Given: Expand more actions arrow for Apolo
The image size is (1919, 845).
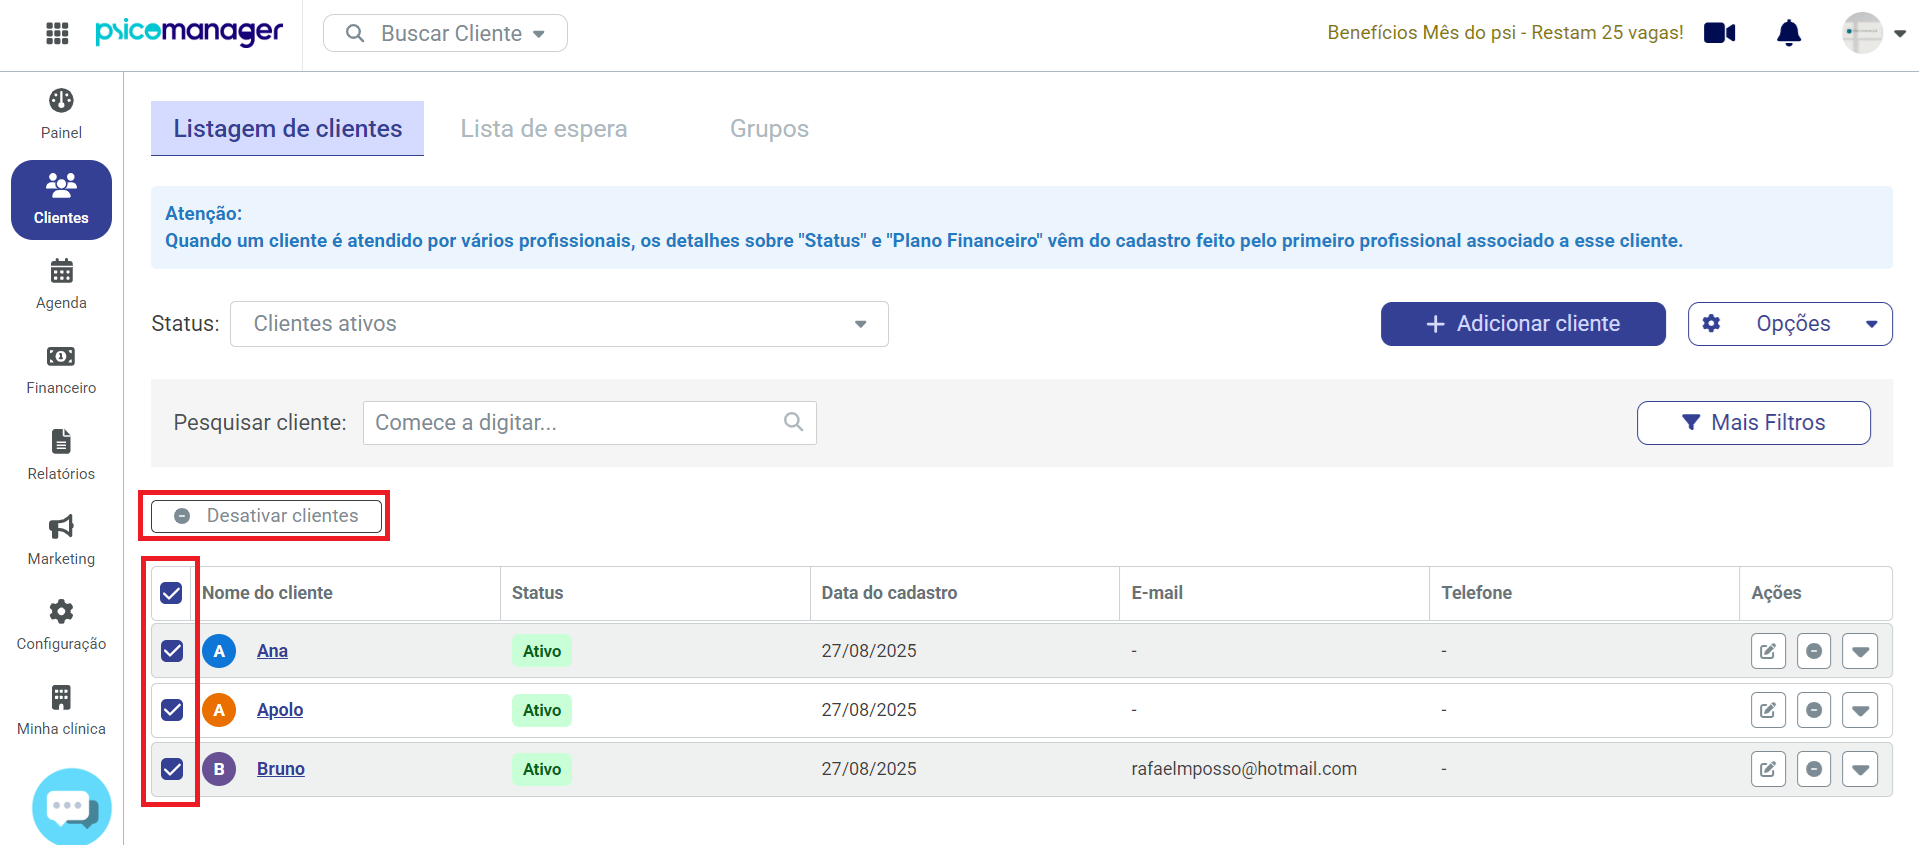Looking at the screenshot, I should [1860, 710].
